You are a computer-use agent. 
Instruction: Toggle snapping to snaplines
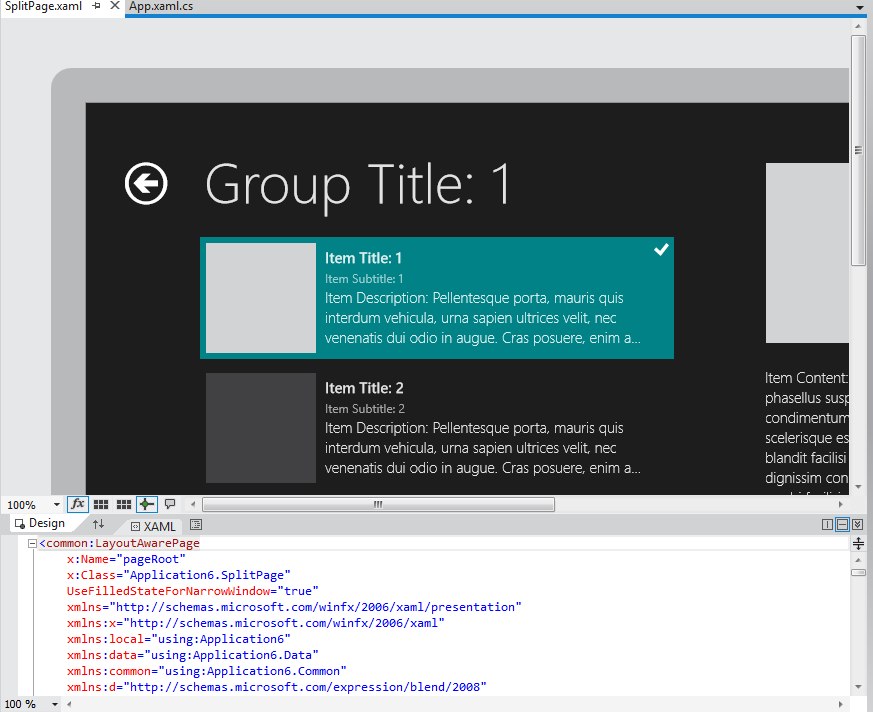147,504
